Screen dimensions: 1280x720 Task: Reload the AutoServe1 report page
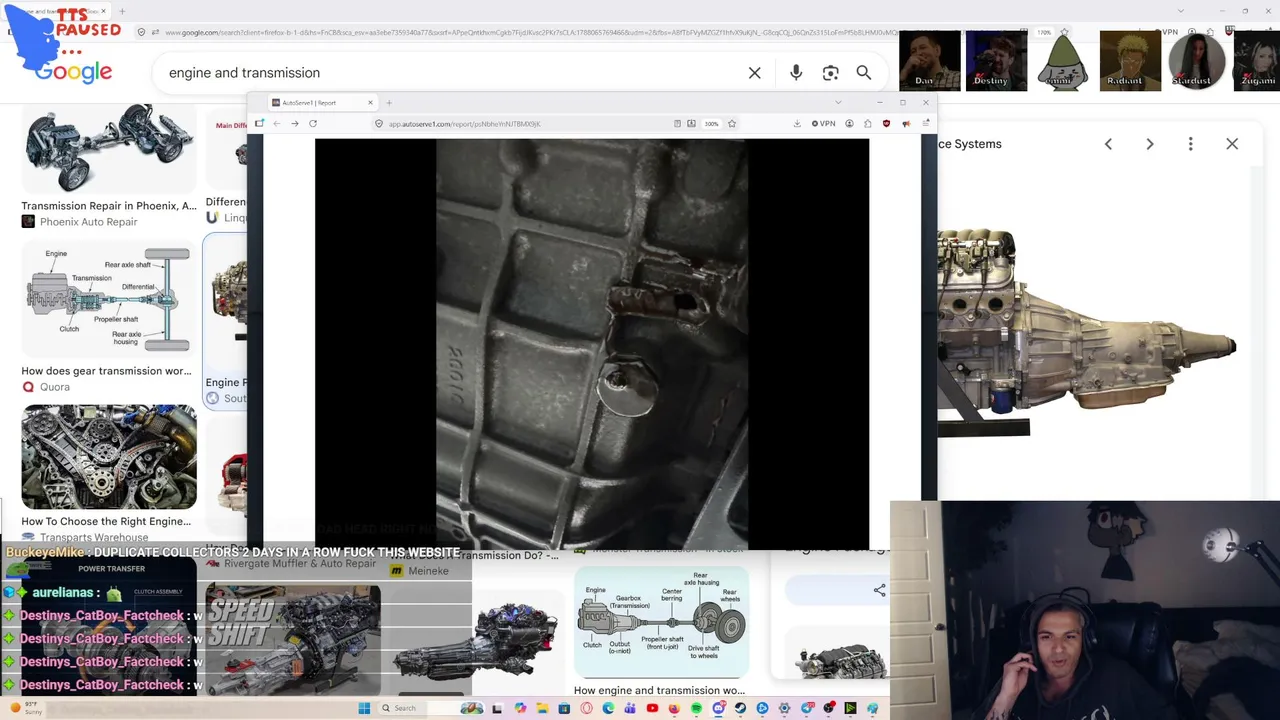(313, 124)
